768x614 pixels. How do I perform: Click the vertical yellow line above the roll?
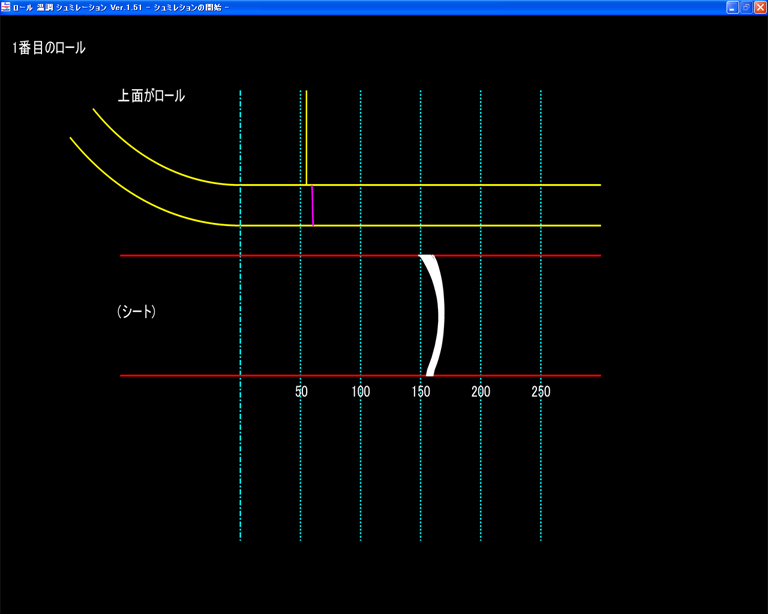pyautogui.click(x=306, y=138)
